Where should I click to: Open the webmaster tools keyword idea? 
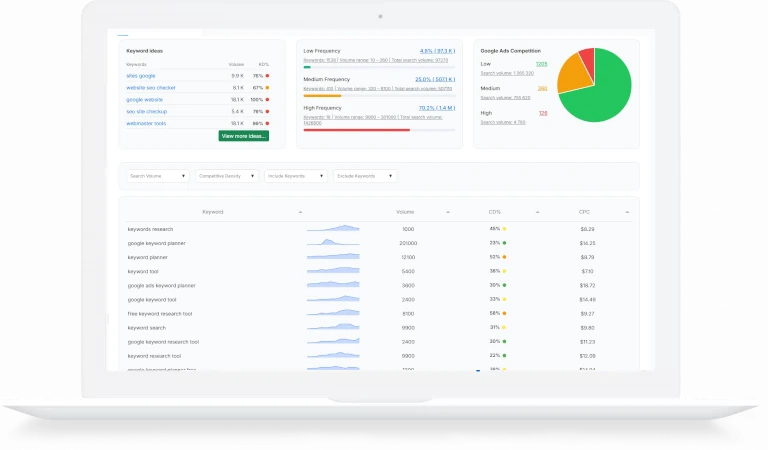pos(146,123)
